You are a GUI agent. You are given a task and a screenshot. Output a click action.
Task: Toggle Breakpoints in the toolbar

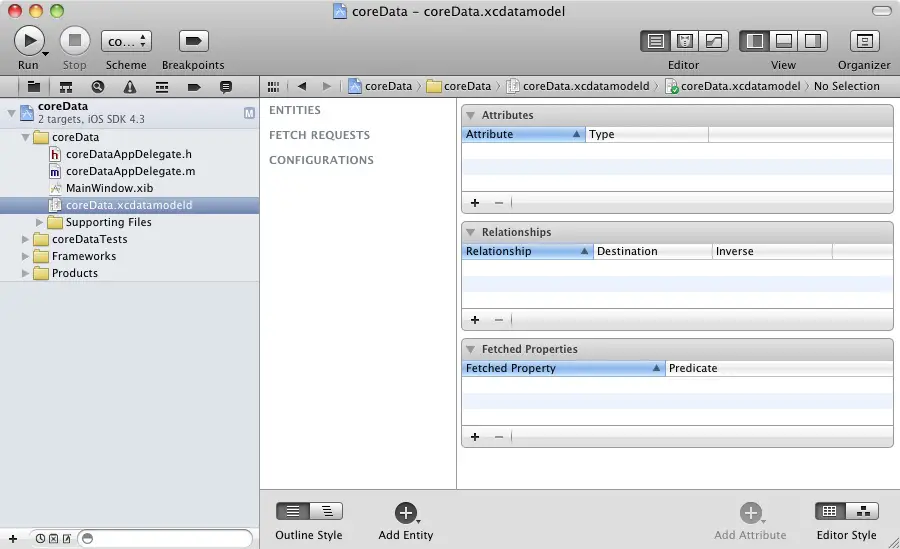[193, 41]
